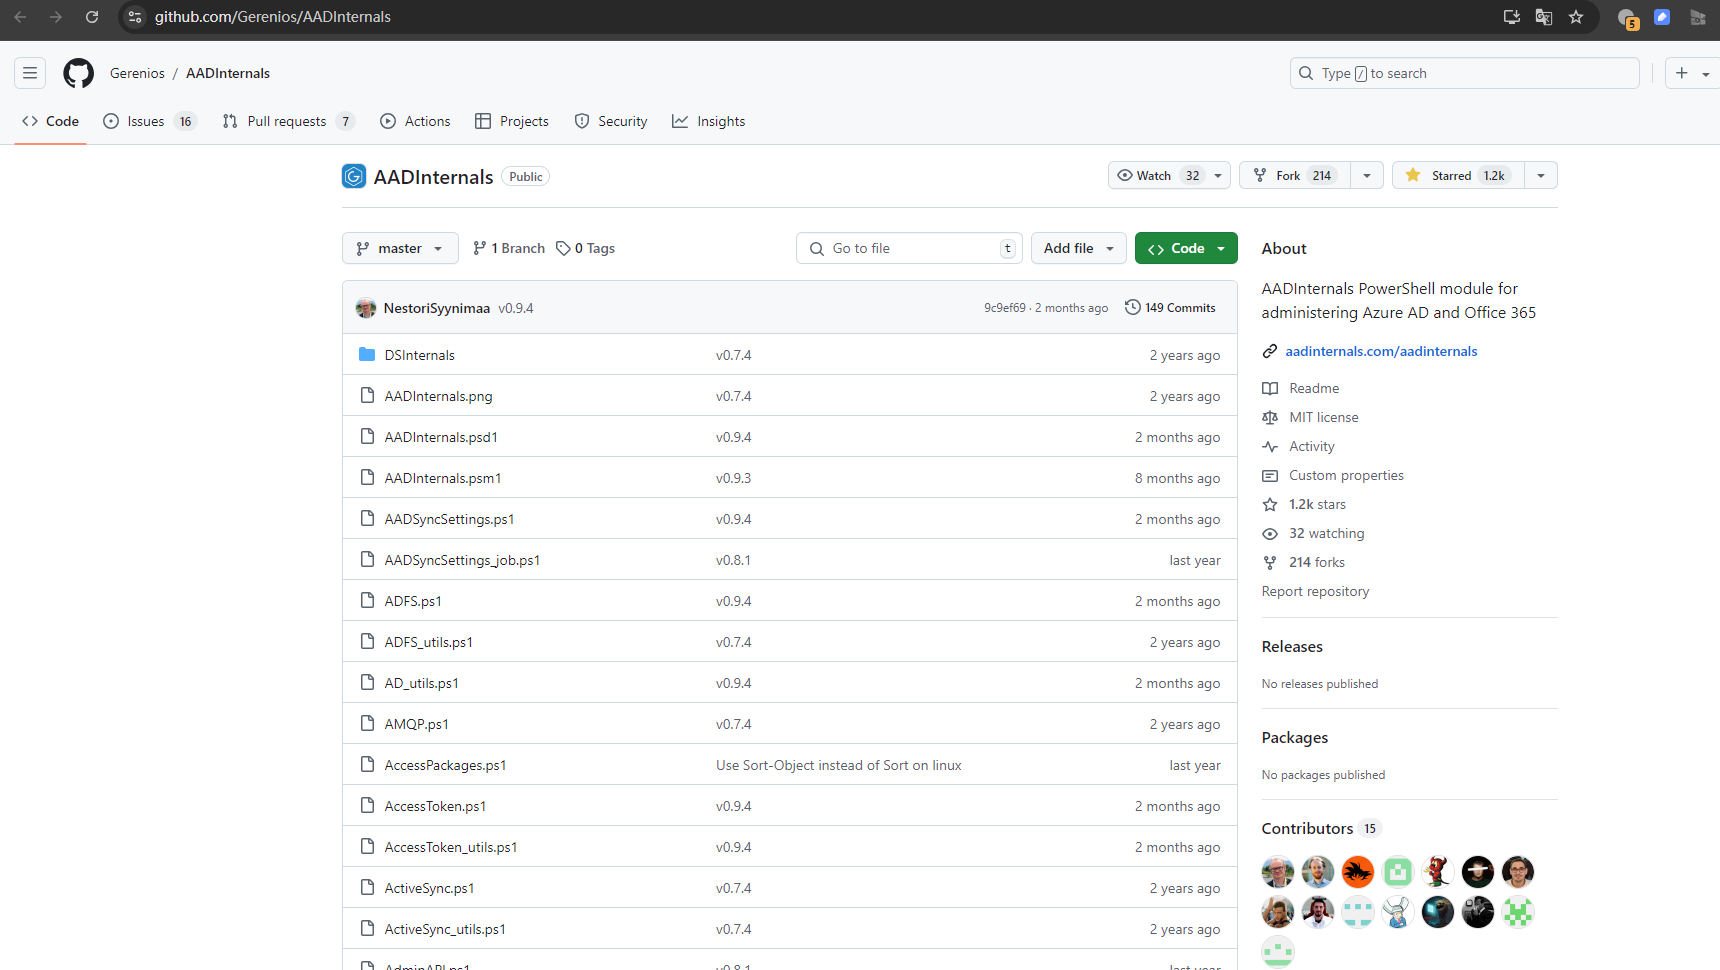The image size is (1720, 970).
Task: Go to the Actions tab
Action: [x=415, y=121]
